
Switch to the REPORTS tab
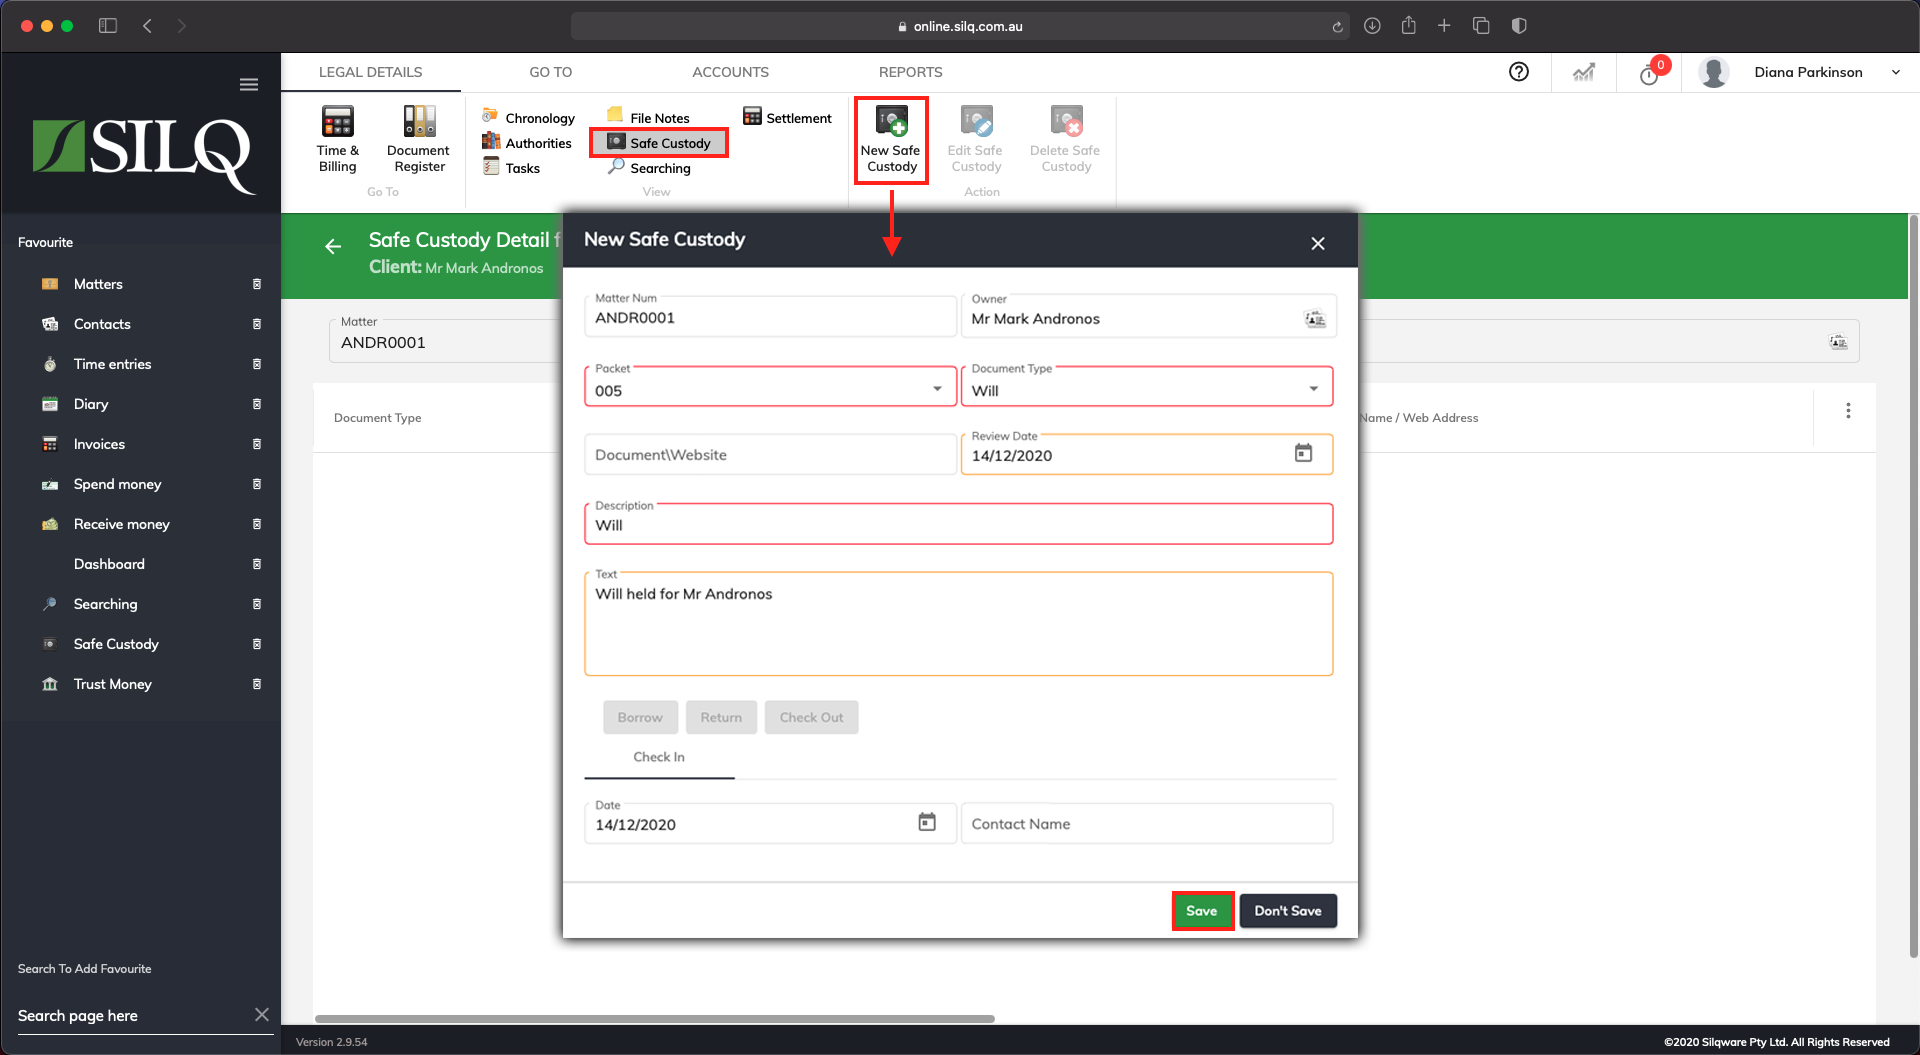click(910, 71)
